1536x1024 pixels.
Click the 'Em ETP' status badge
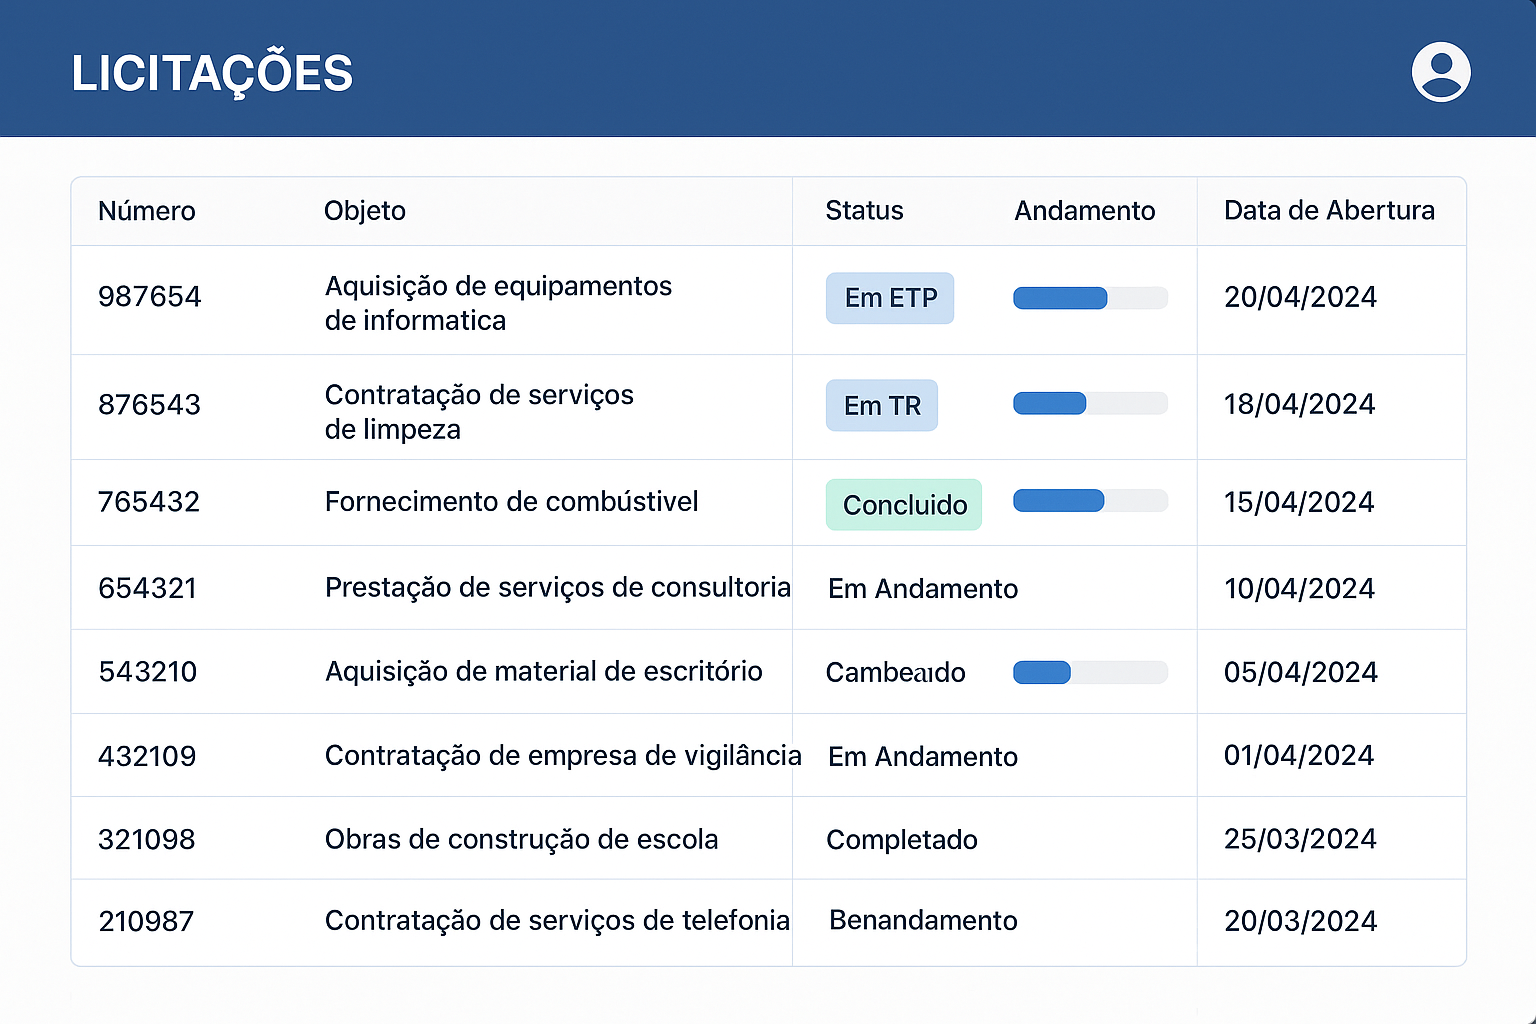coord(890,298)
